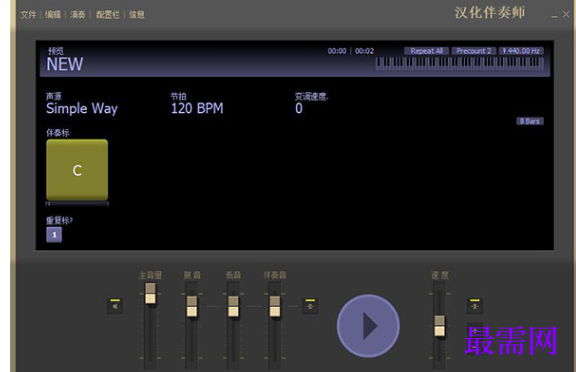Click the song title NEW
The width and height of the screenshot is (576, 372).
click(65, 64)
